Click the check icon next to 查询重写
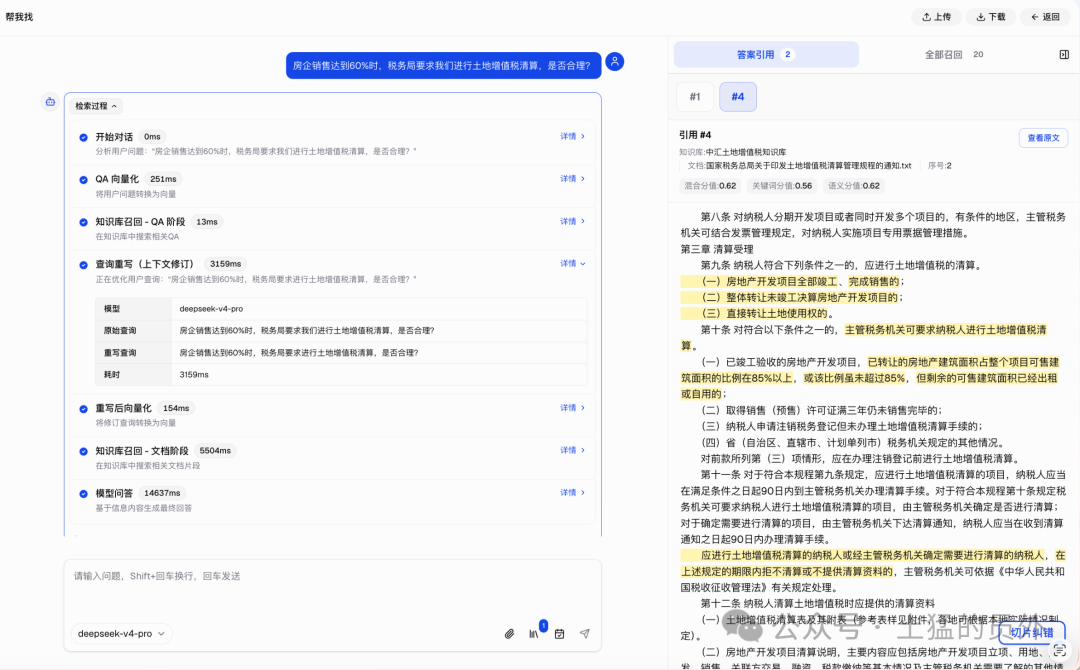The width and height of the screenshot is (1080, 670). (x=83, y=265)
